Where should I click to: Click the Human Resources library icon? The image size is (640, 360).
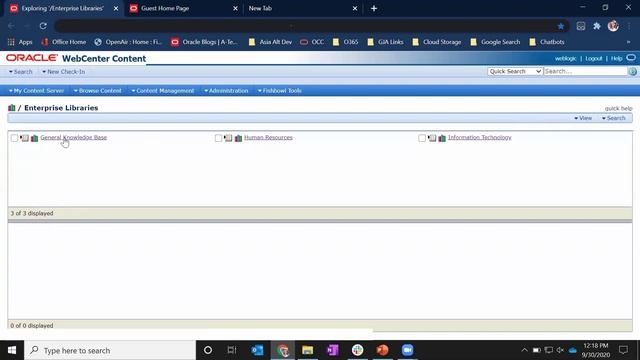click(238, 138)
